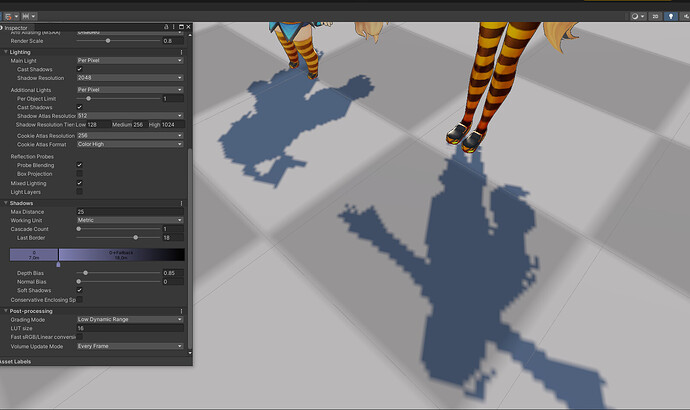Maximize the Inspector panel
The width and height of the screenshot is (690, 410).
point(181,27)
